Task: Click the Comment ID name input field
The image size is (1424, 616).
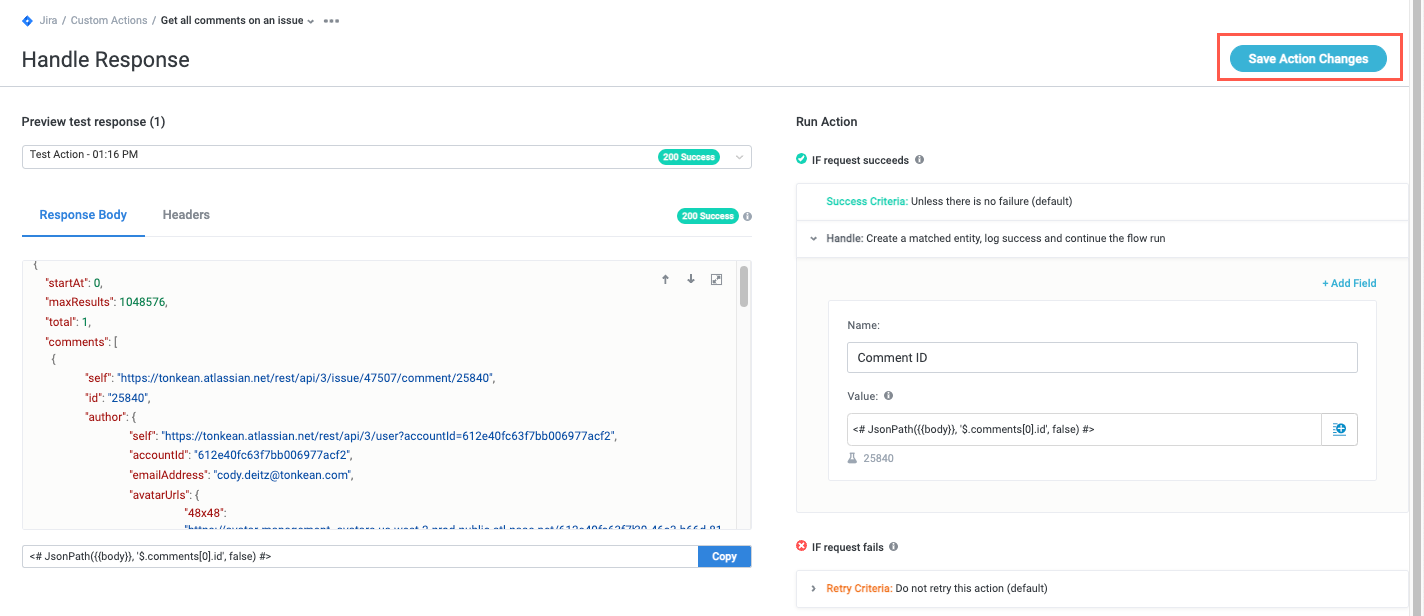Action: (x=1101, y=357)
